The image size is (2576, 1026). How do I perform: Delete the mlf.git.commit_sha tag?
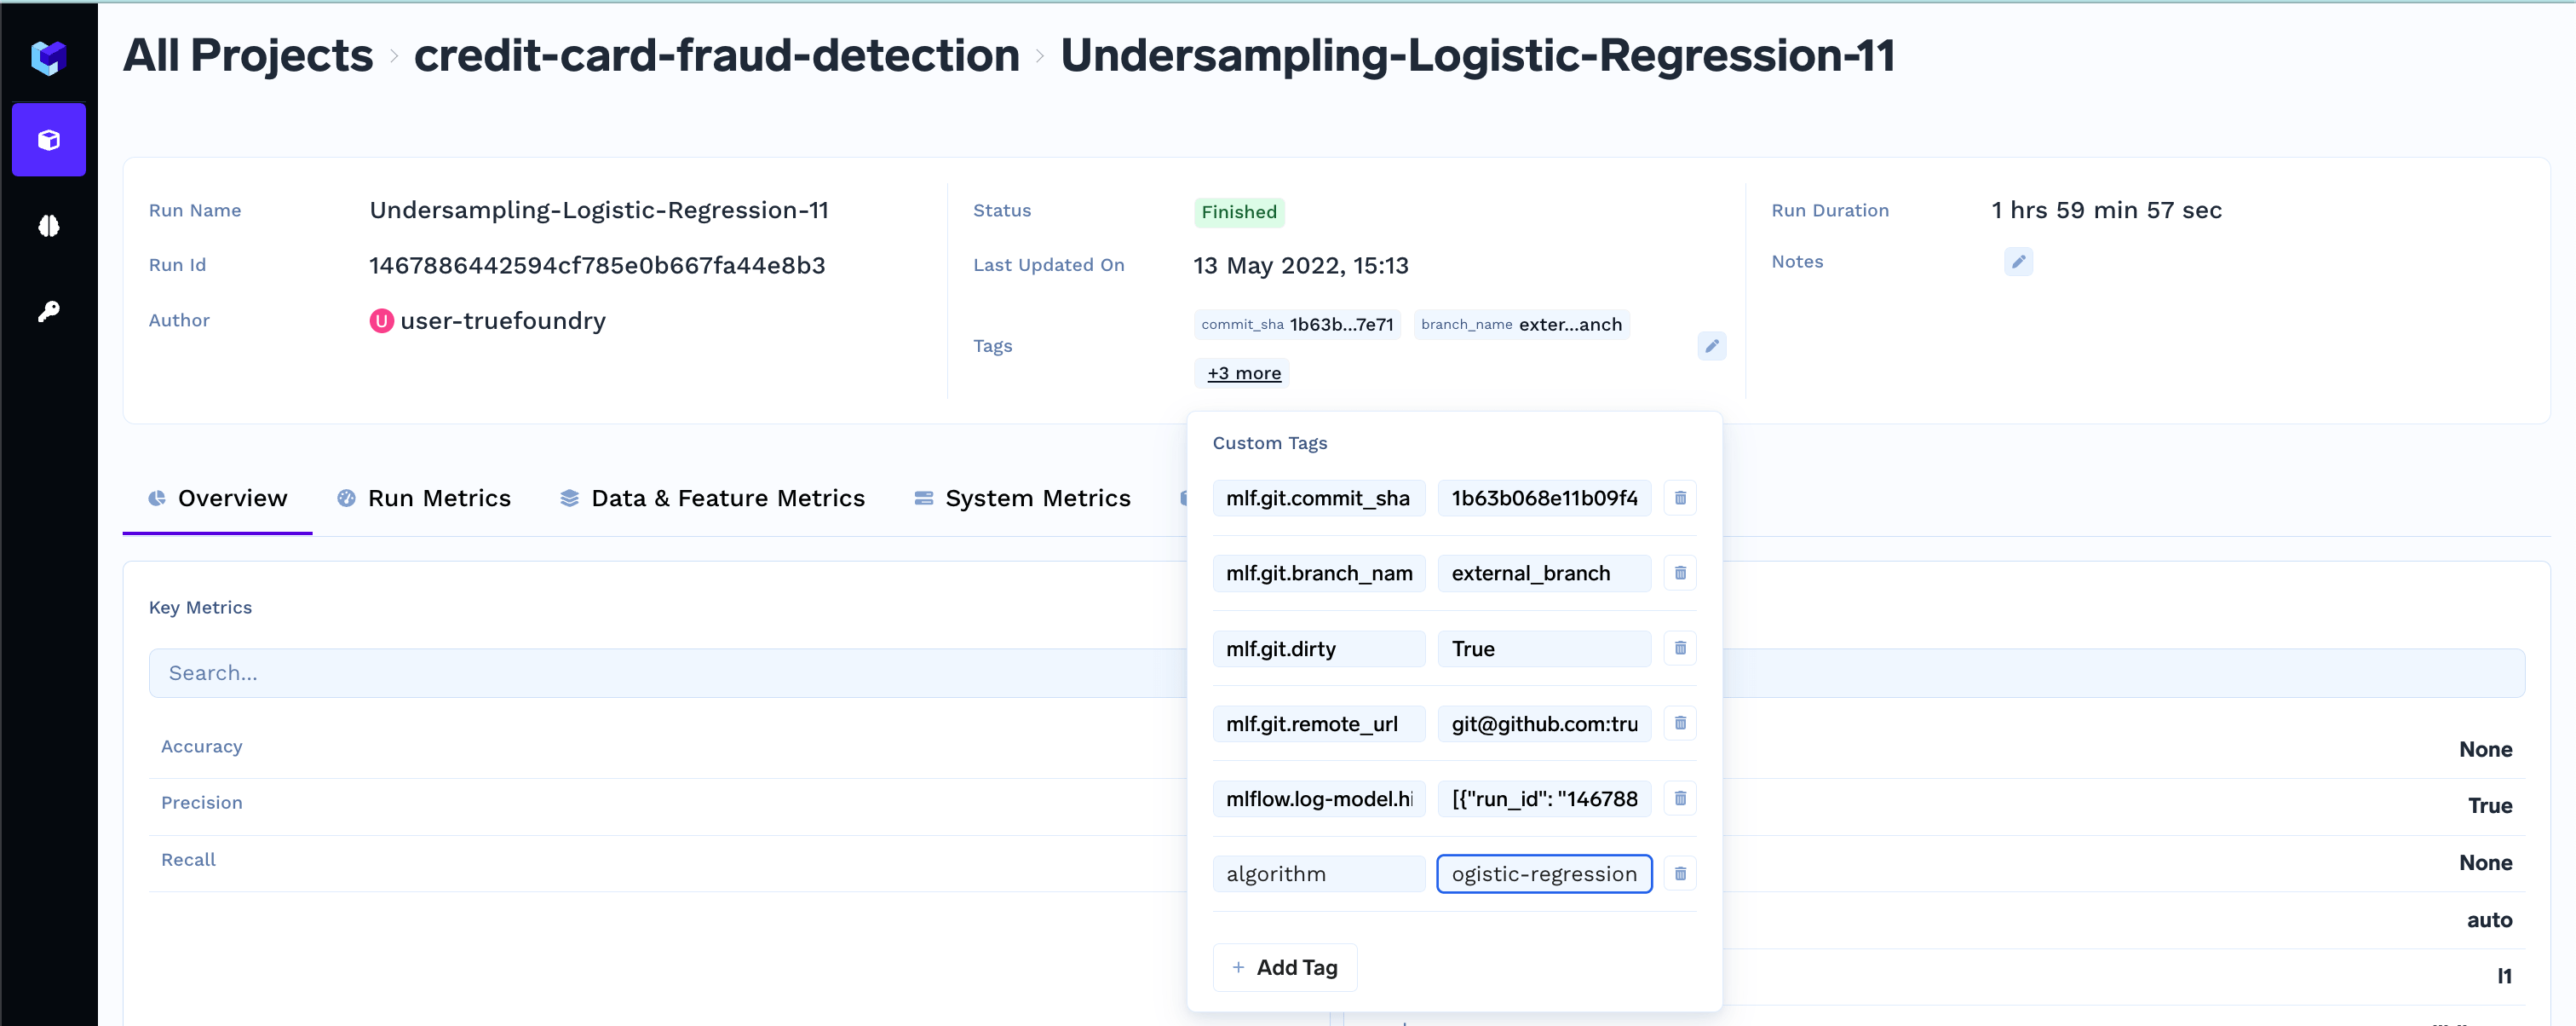[x=1680, y=498]
